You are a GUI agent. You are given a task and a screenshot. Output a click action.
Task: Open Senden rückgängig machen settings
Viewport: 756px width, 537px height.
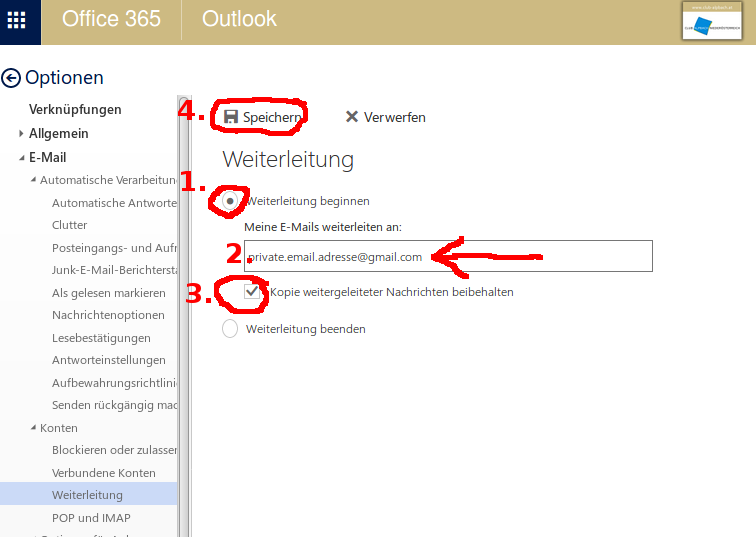(114, 405)
